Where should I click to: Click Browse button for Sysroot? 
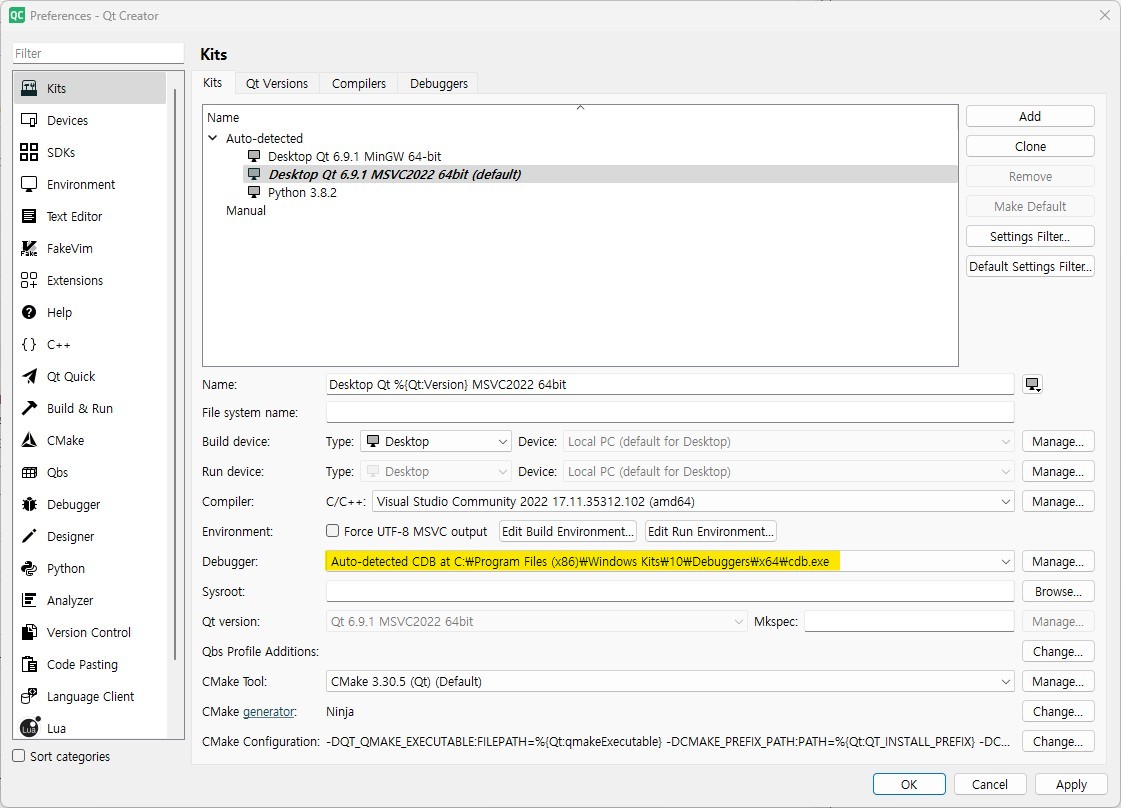[1058, 591]
